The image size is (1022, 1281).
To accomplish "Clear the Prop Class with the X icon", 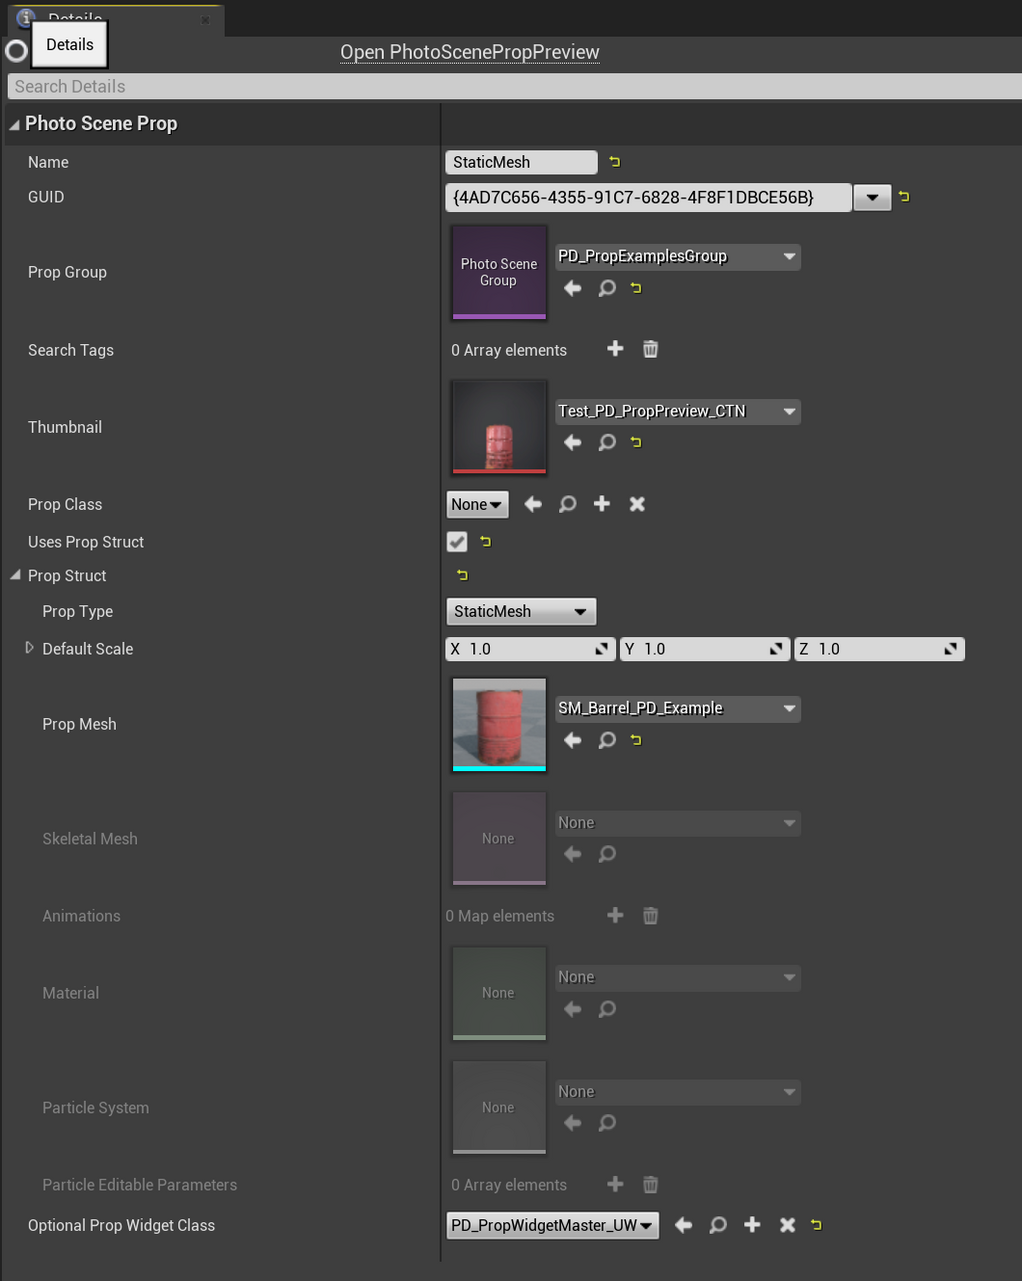I will coord(637,504).
